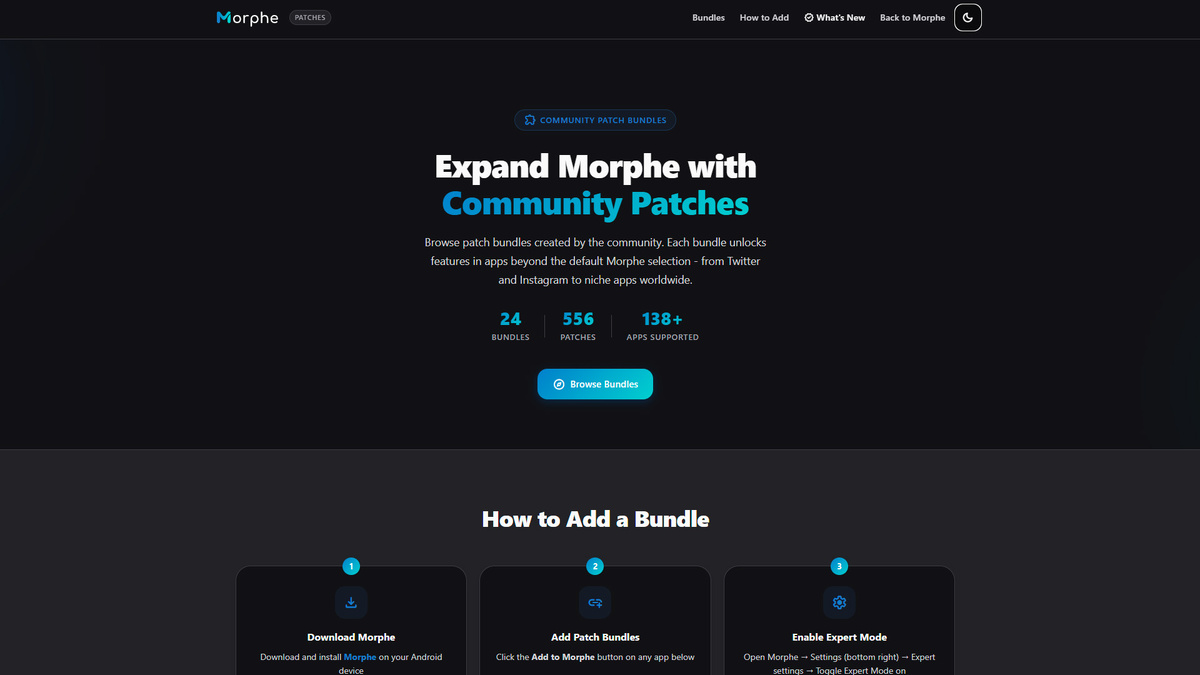Viewport: 1200px width, 675px height.
Task: Click the download icon in step 1 card
Action: (351, 602)
